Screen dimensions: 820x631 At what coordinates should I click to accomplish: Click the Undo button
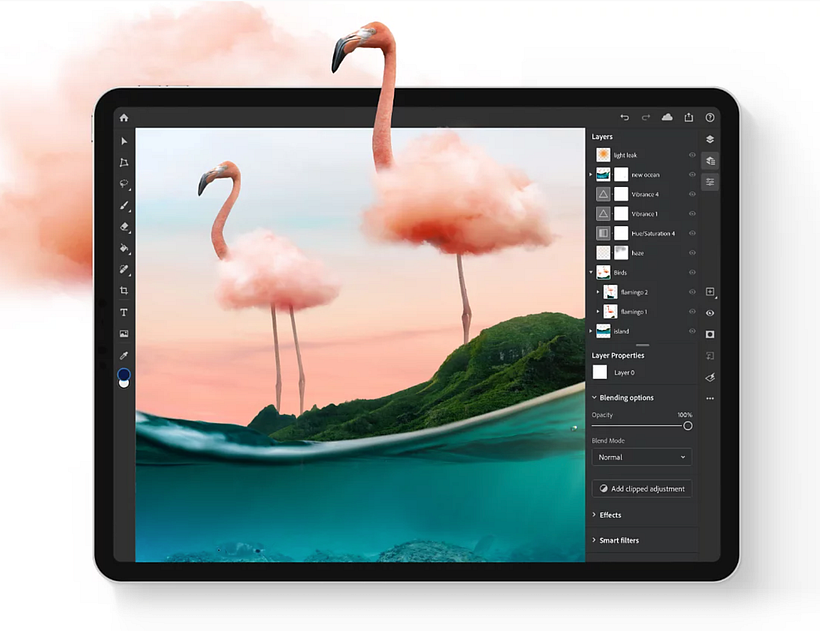(625, 117)
